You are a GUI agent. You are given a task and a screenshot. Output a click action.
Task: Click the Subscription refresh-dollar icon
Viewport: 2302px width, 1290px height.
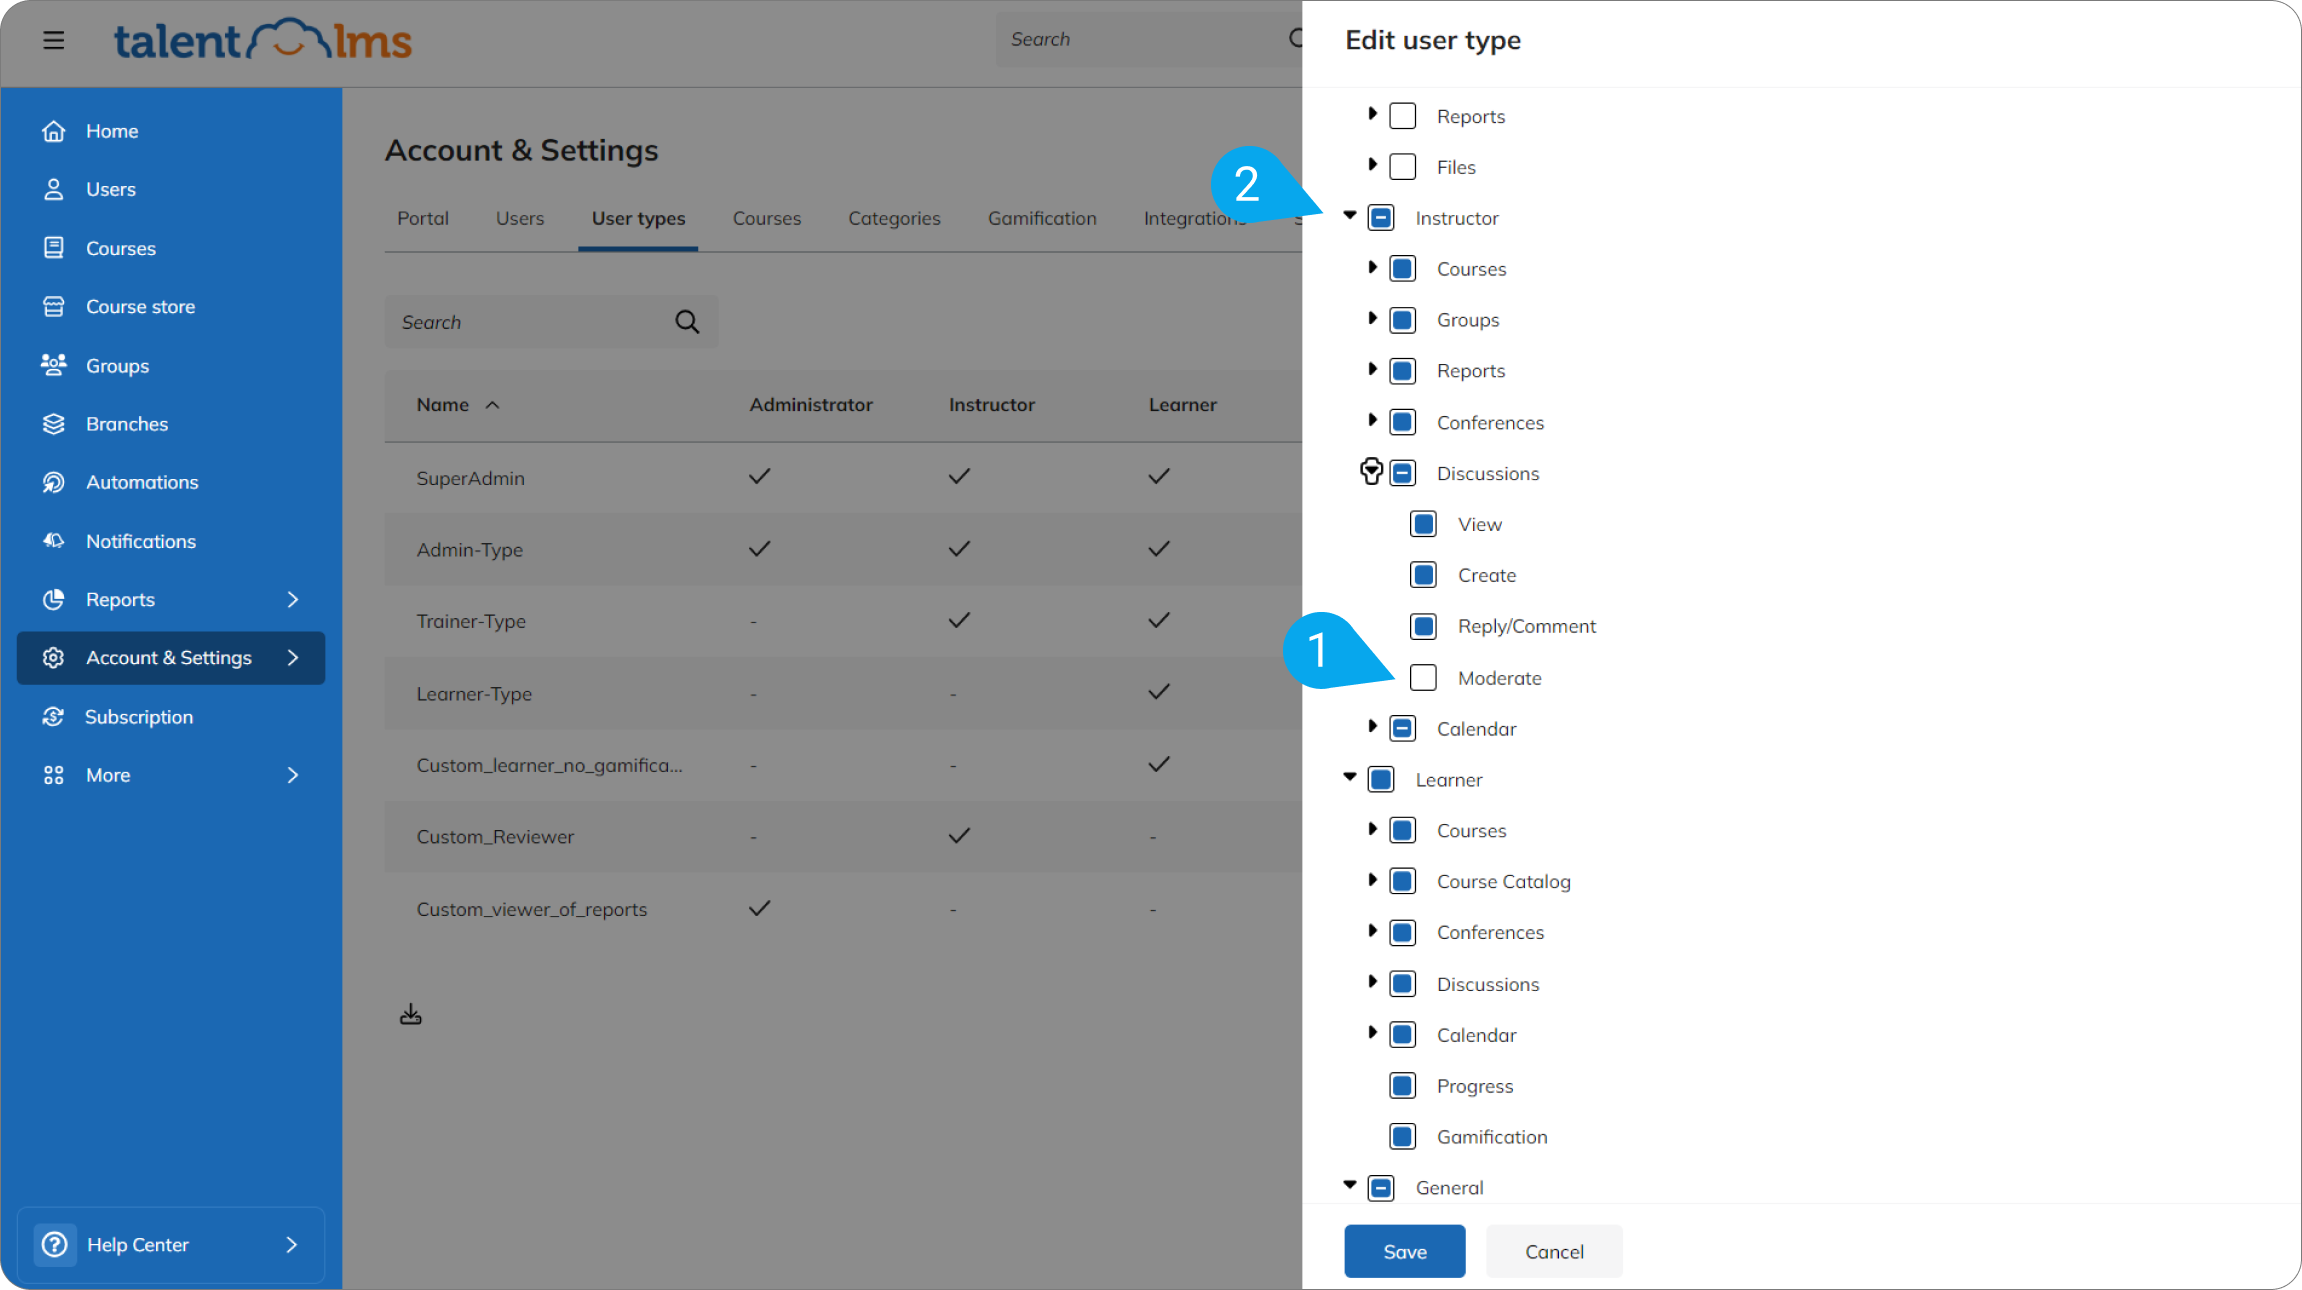[54, 716]
